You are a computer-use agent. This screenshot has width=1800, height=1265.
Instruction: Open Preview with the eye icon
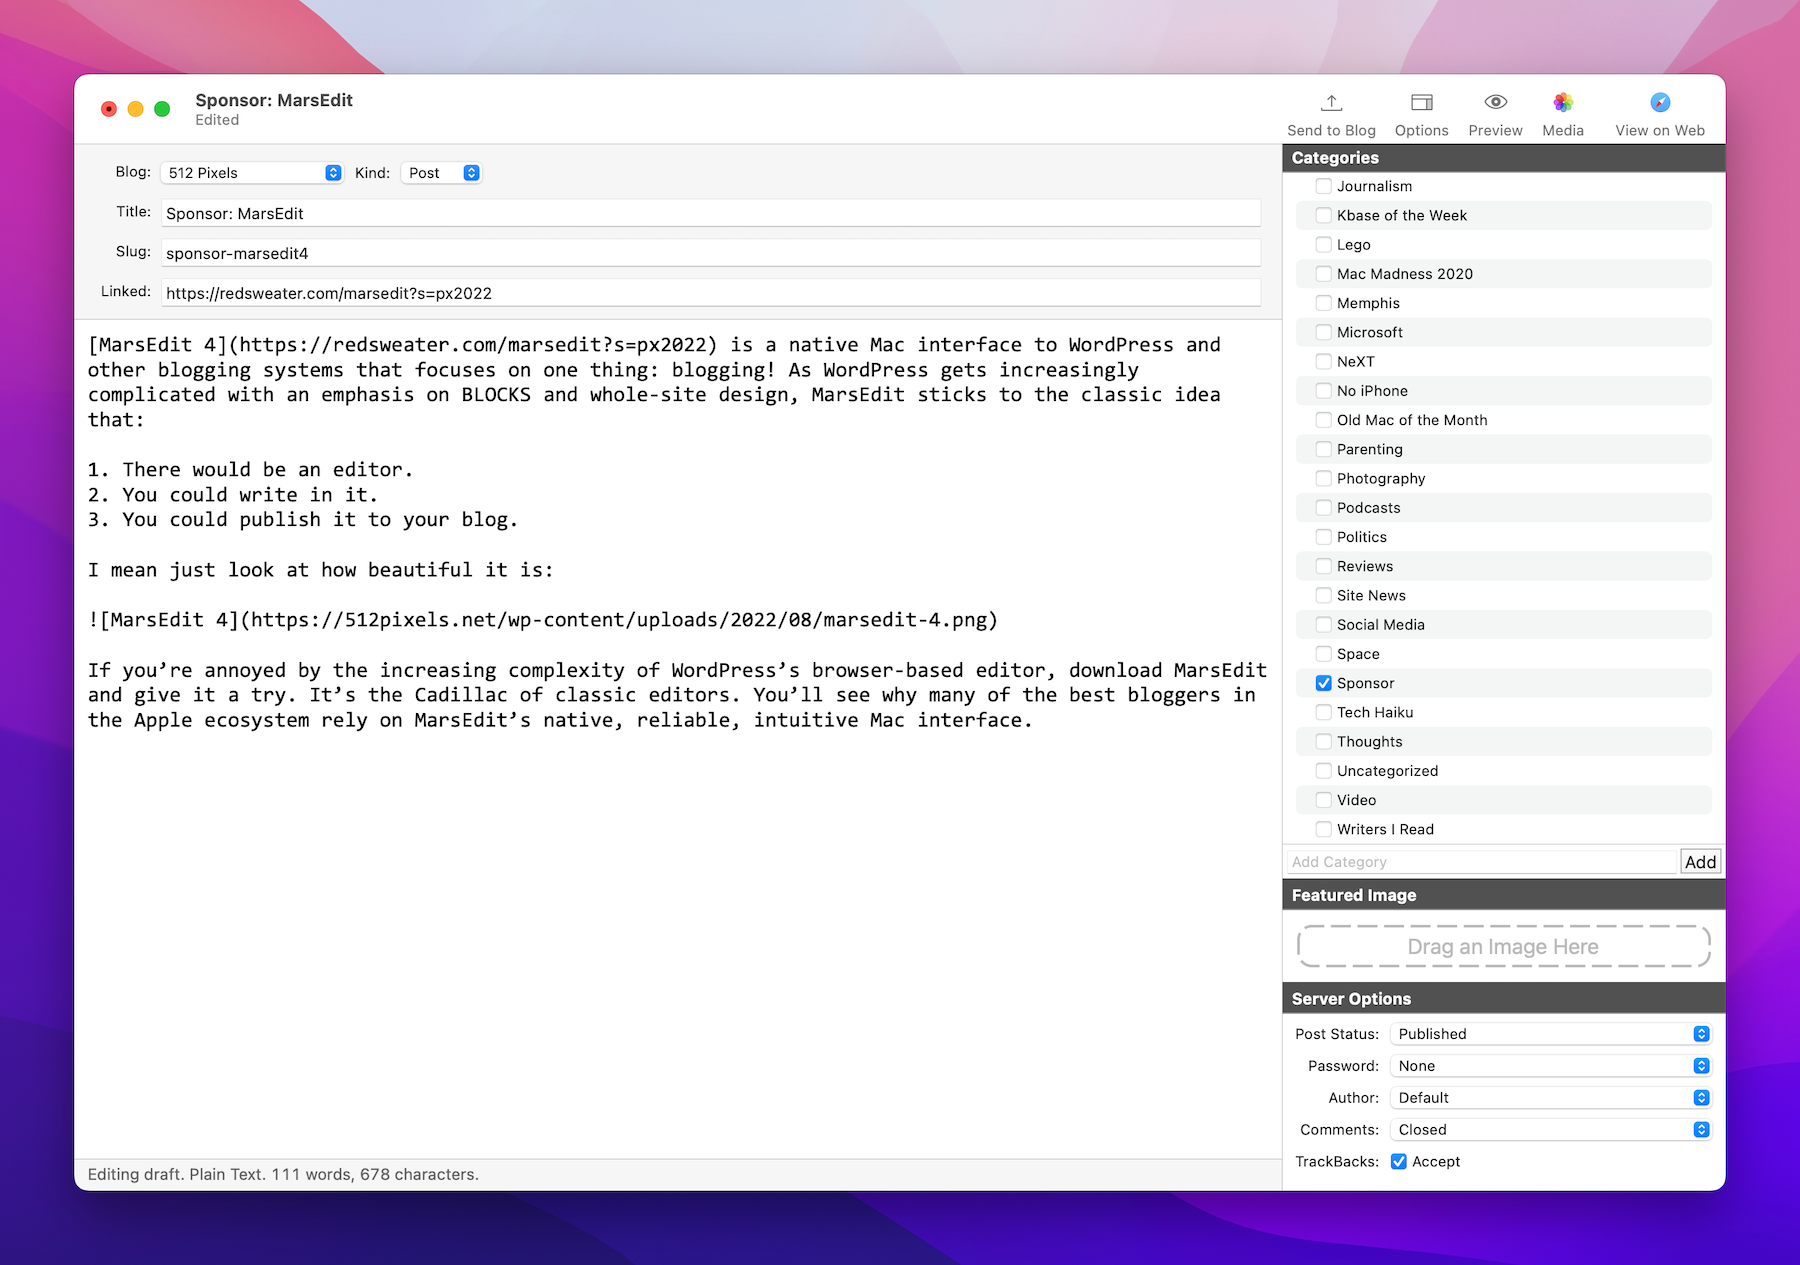[1495, 103]
